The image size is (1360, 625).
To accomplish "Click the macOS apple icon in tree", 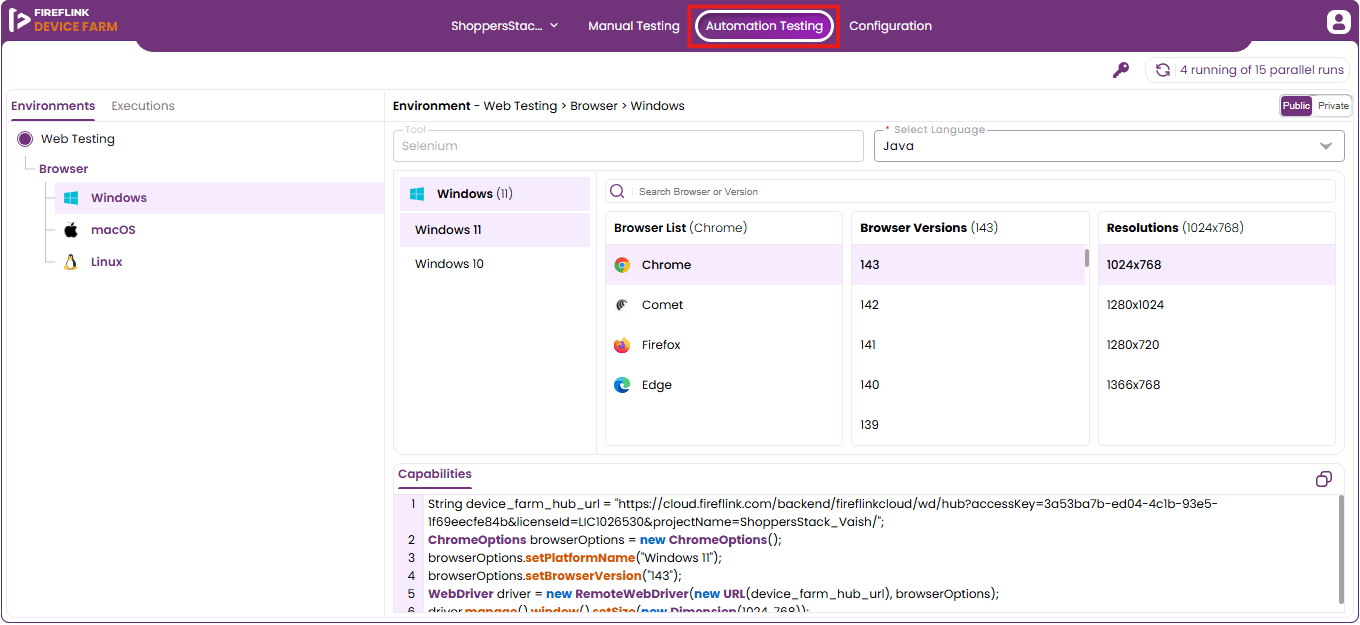I will [71, 230].
